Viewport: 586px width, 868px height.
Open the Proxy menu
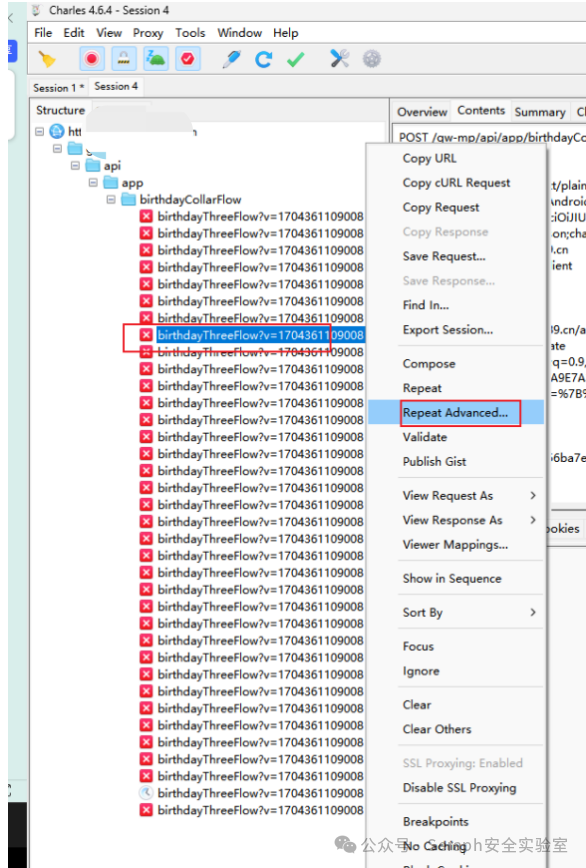point(148,33)
